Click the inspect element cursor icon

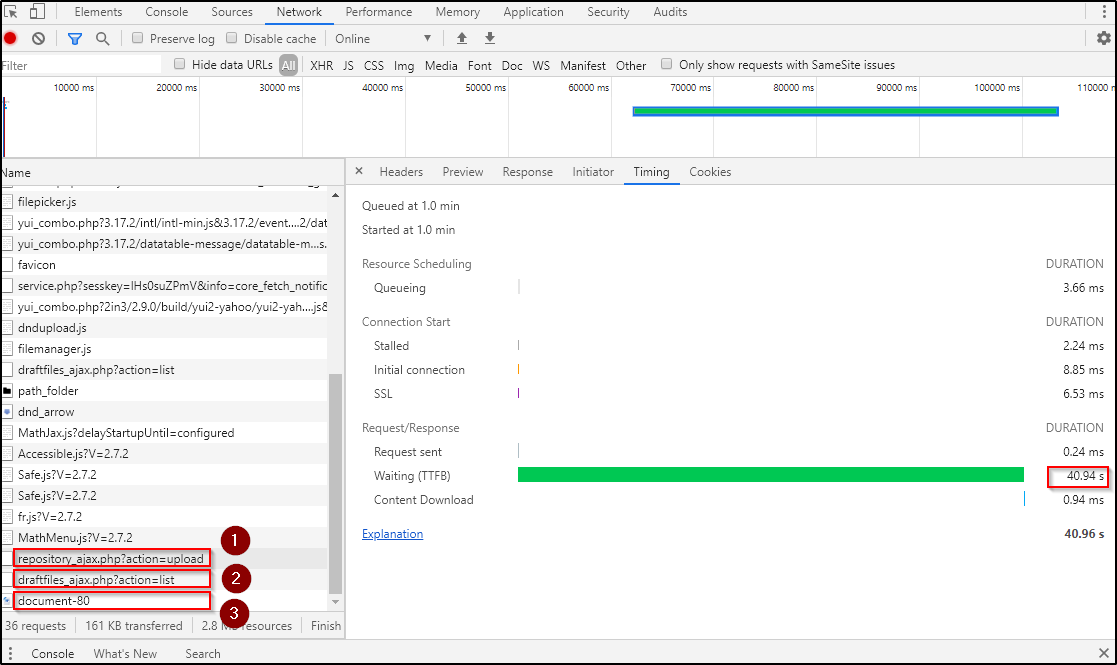[12, 12]
